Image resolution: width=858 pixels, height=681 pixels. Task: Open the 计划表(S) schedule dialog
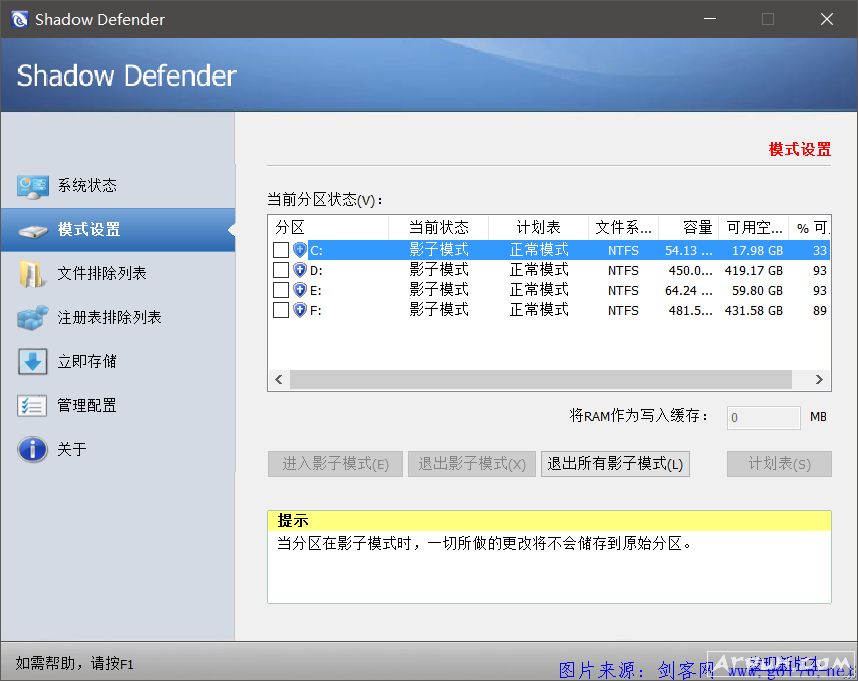(x=778, y=464)
